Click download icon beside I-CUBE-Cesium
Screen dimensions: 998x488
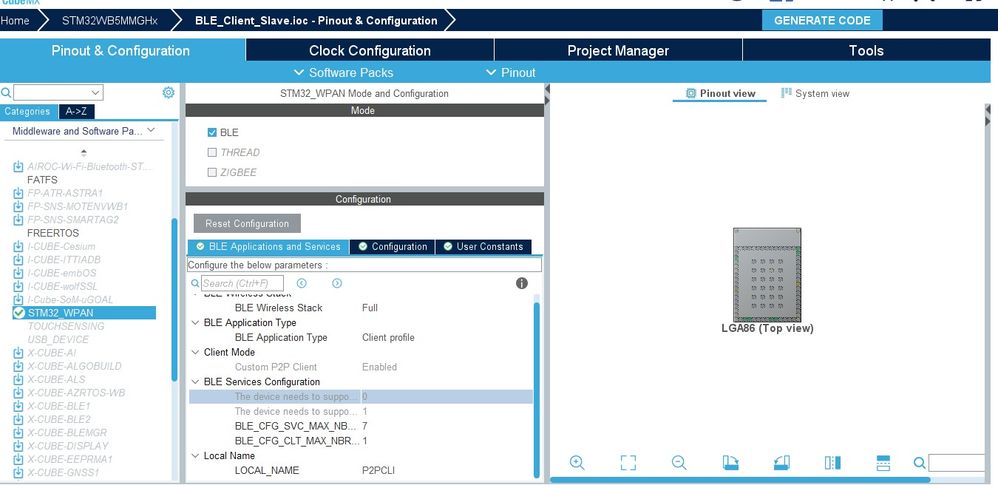[x=18, y=247]
